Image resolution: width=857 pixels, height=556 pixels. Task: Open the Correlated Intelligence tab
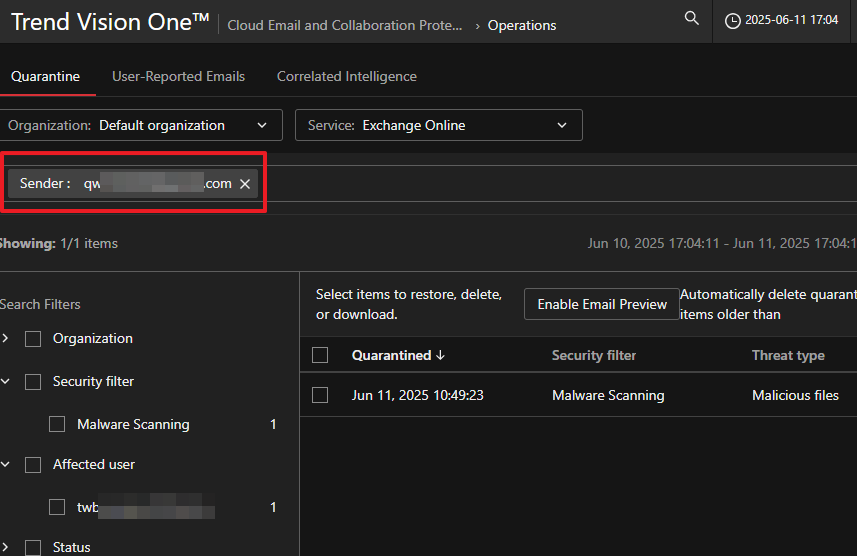pyautogui.click(x=347, y=76)
